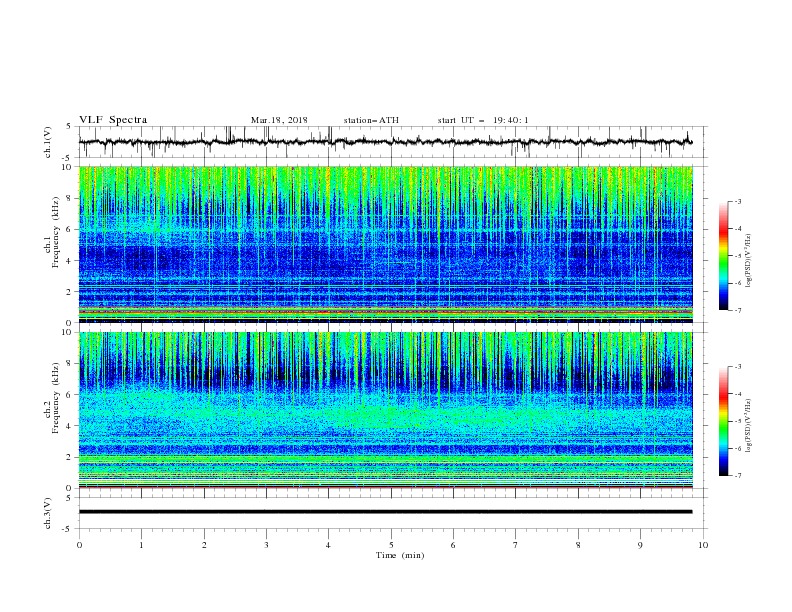
Task: Click the "3" minute tick label on time axis
Action: (x=267, y=545)
